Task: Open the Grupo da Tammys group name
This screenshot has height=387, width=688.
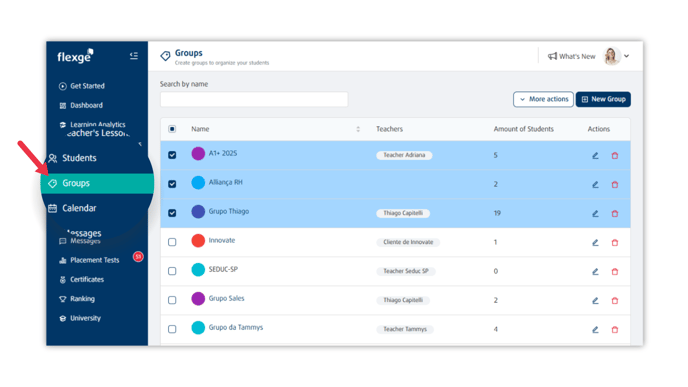Action: tap(236, 327)
